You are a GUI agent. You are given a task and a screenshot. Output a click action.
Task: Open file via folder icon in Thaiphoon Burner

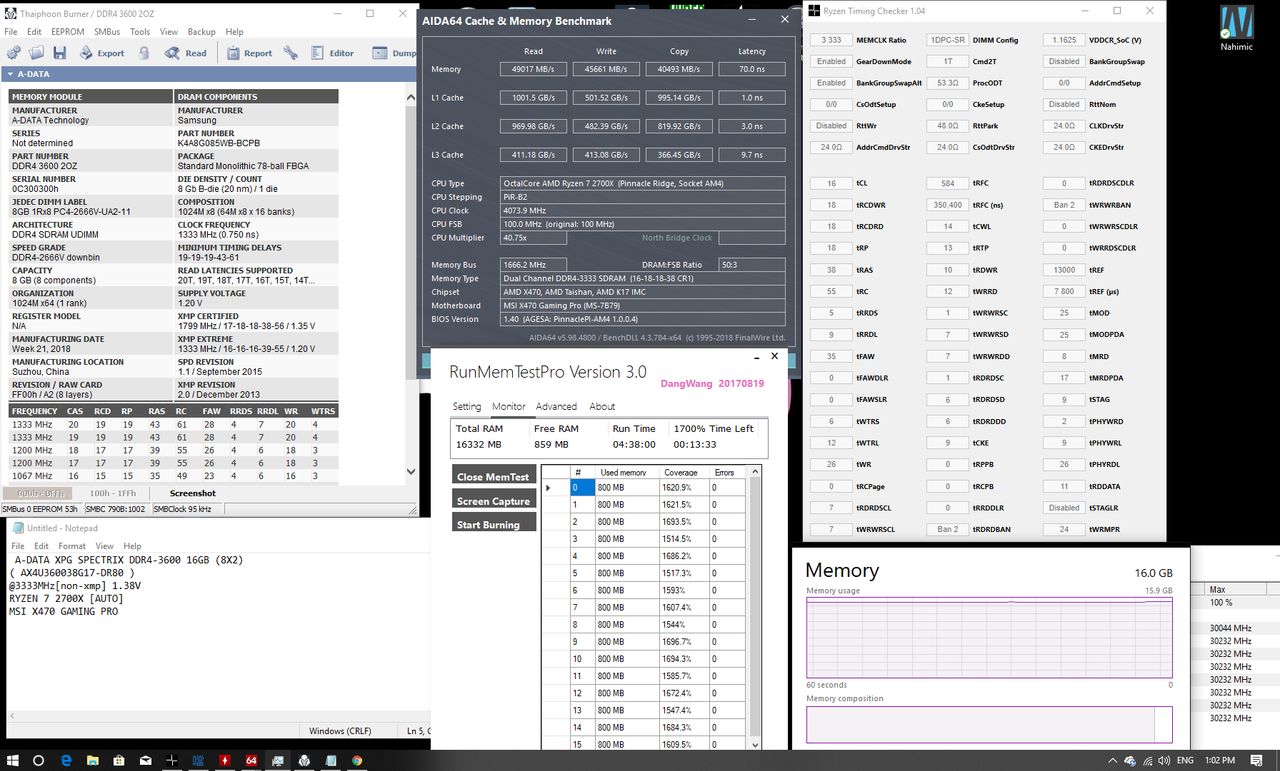click(x=36, y=53)
